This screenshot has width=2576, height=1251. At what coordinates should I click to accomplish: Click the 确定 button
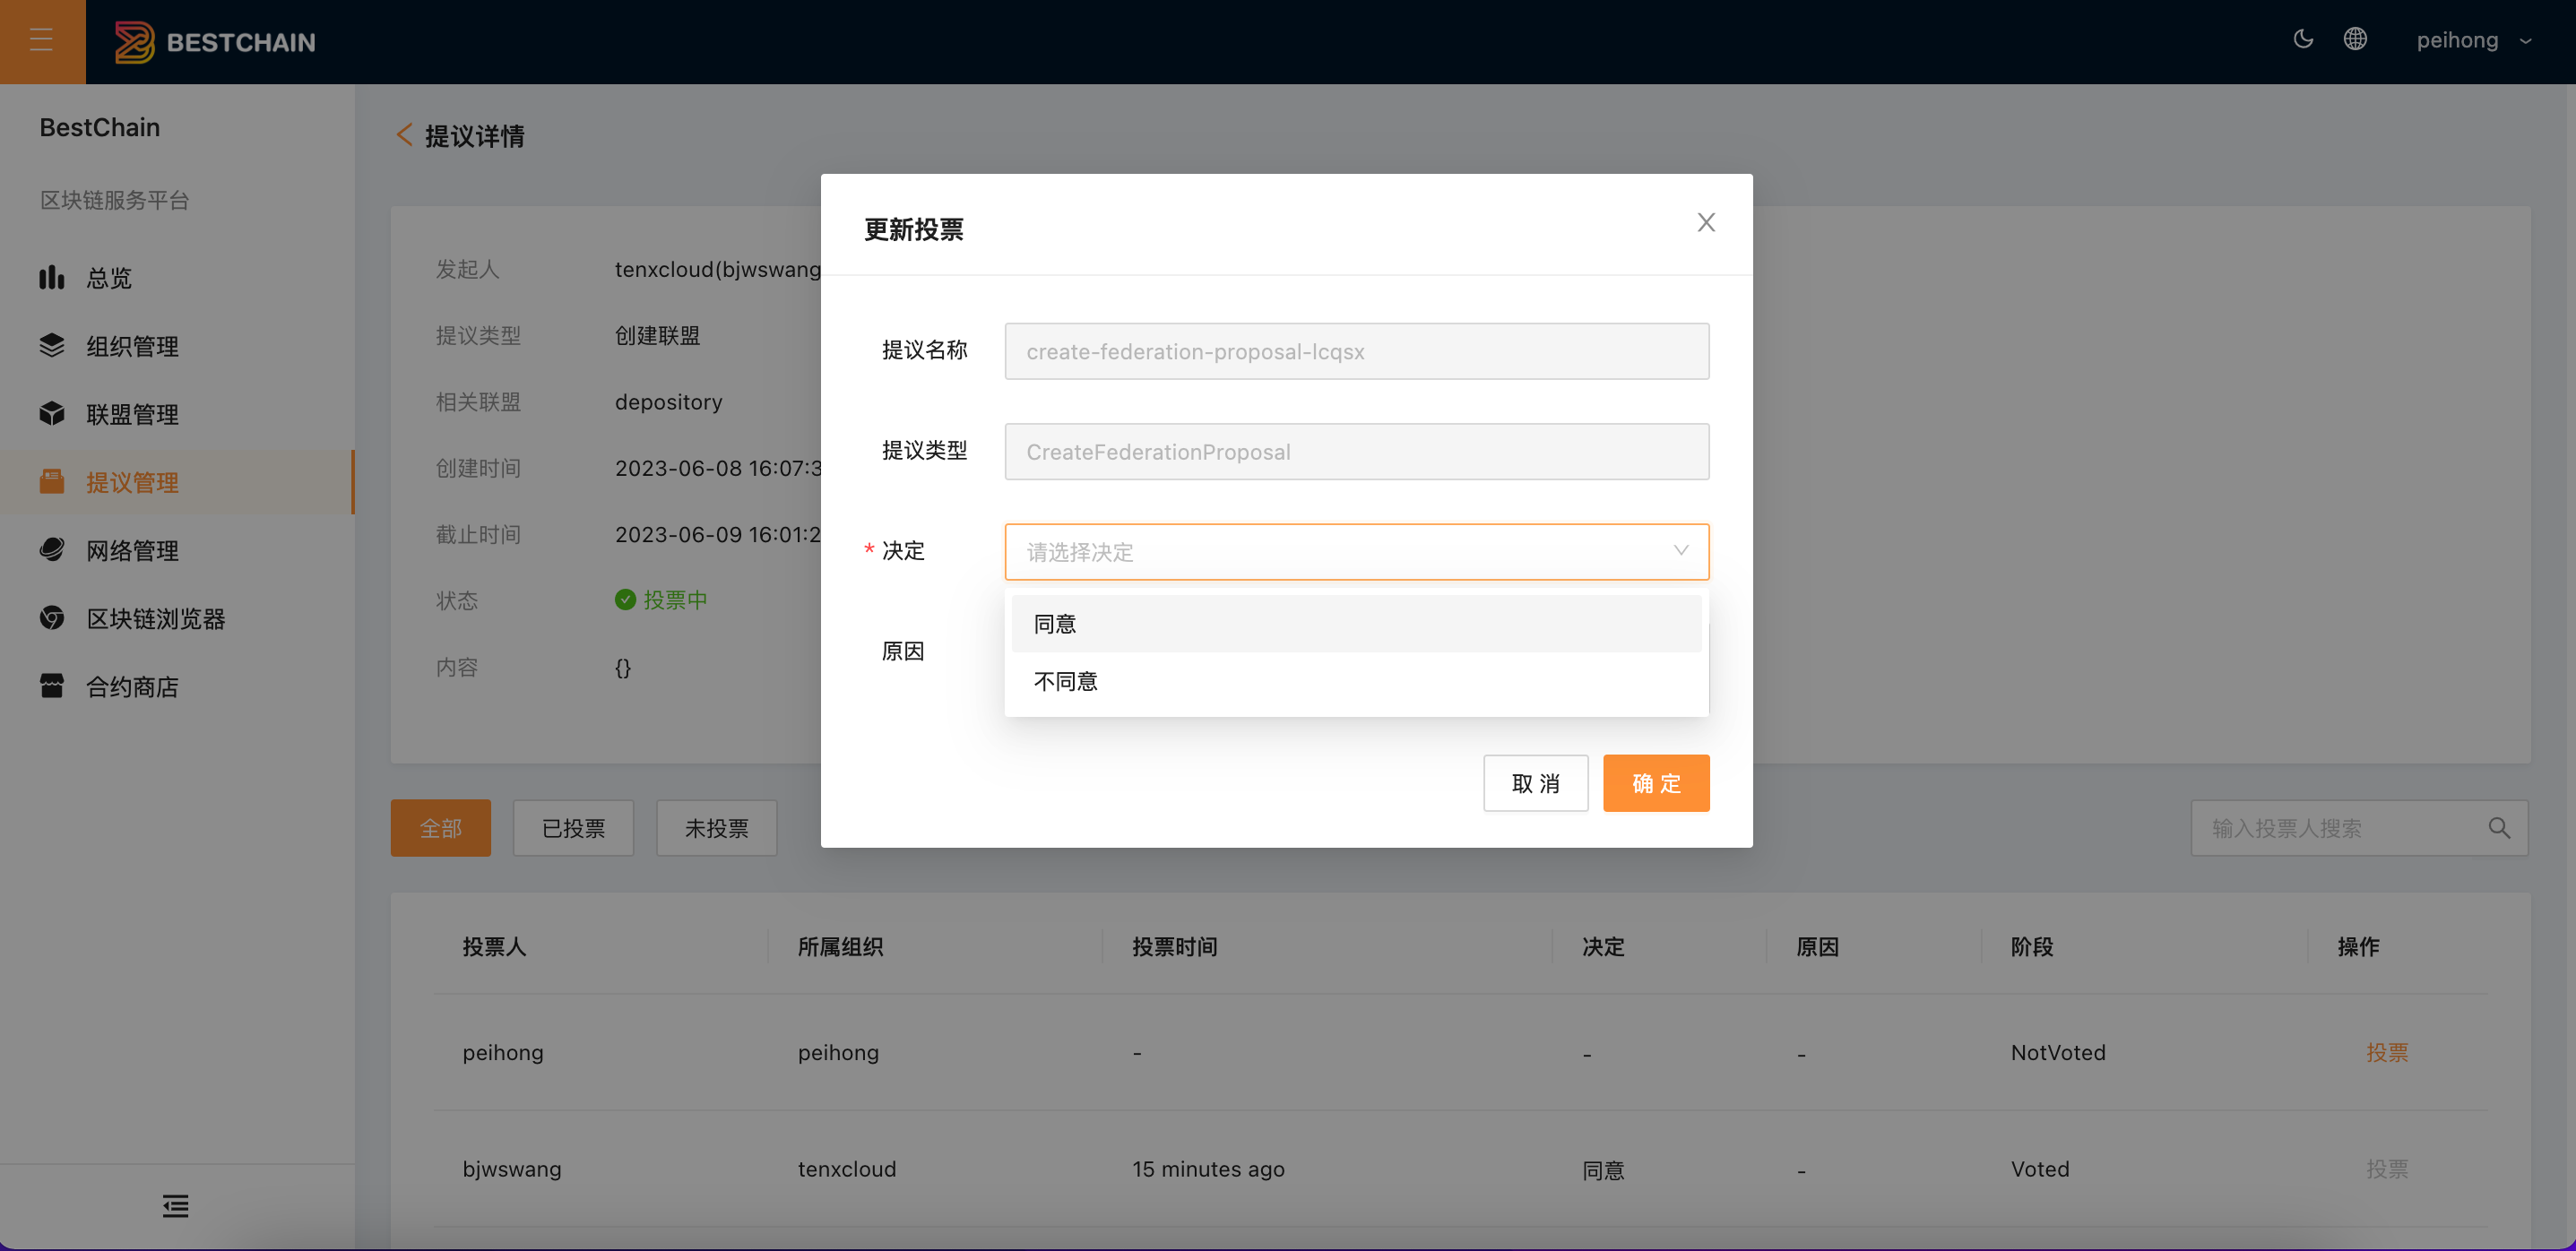(1656, 783)
